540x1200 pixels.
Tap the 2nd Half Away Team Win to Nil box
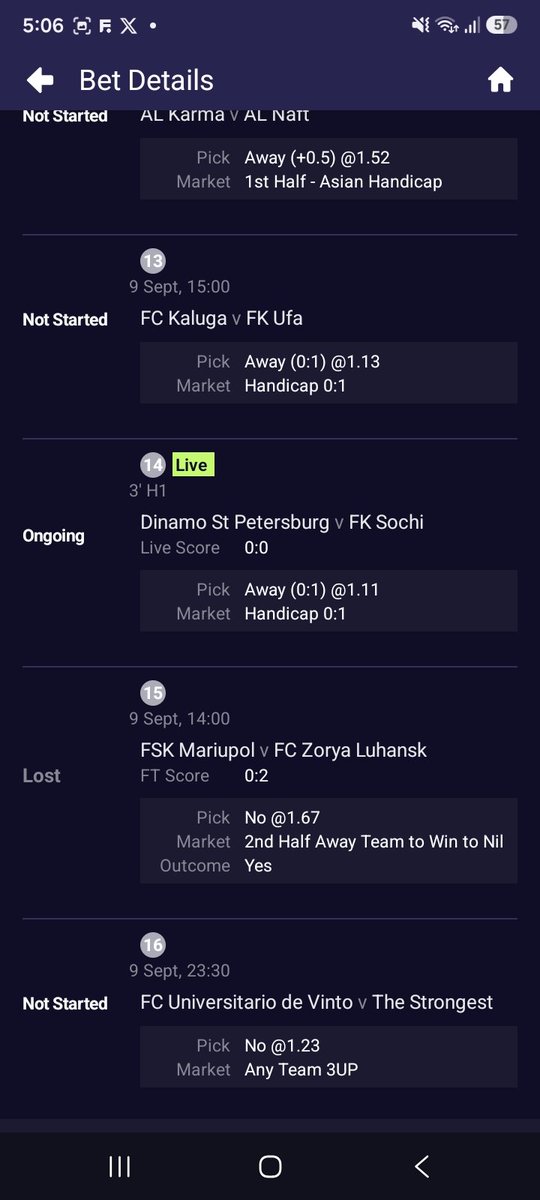point(329,841)
